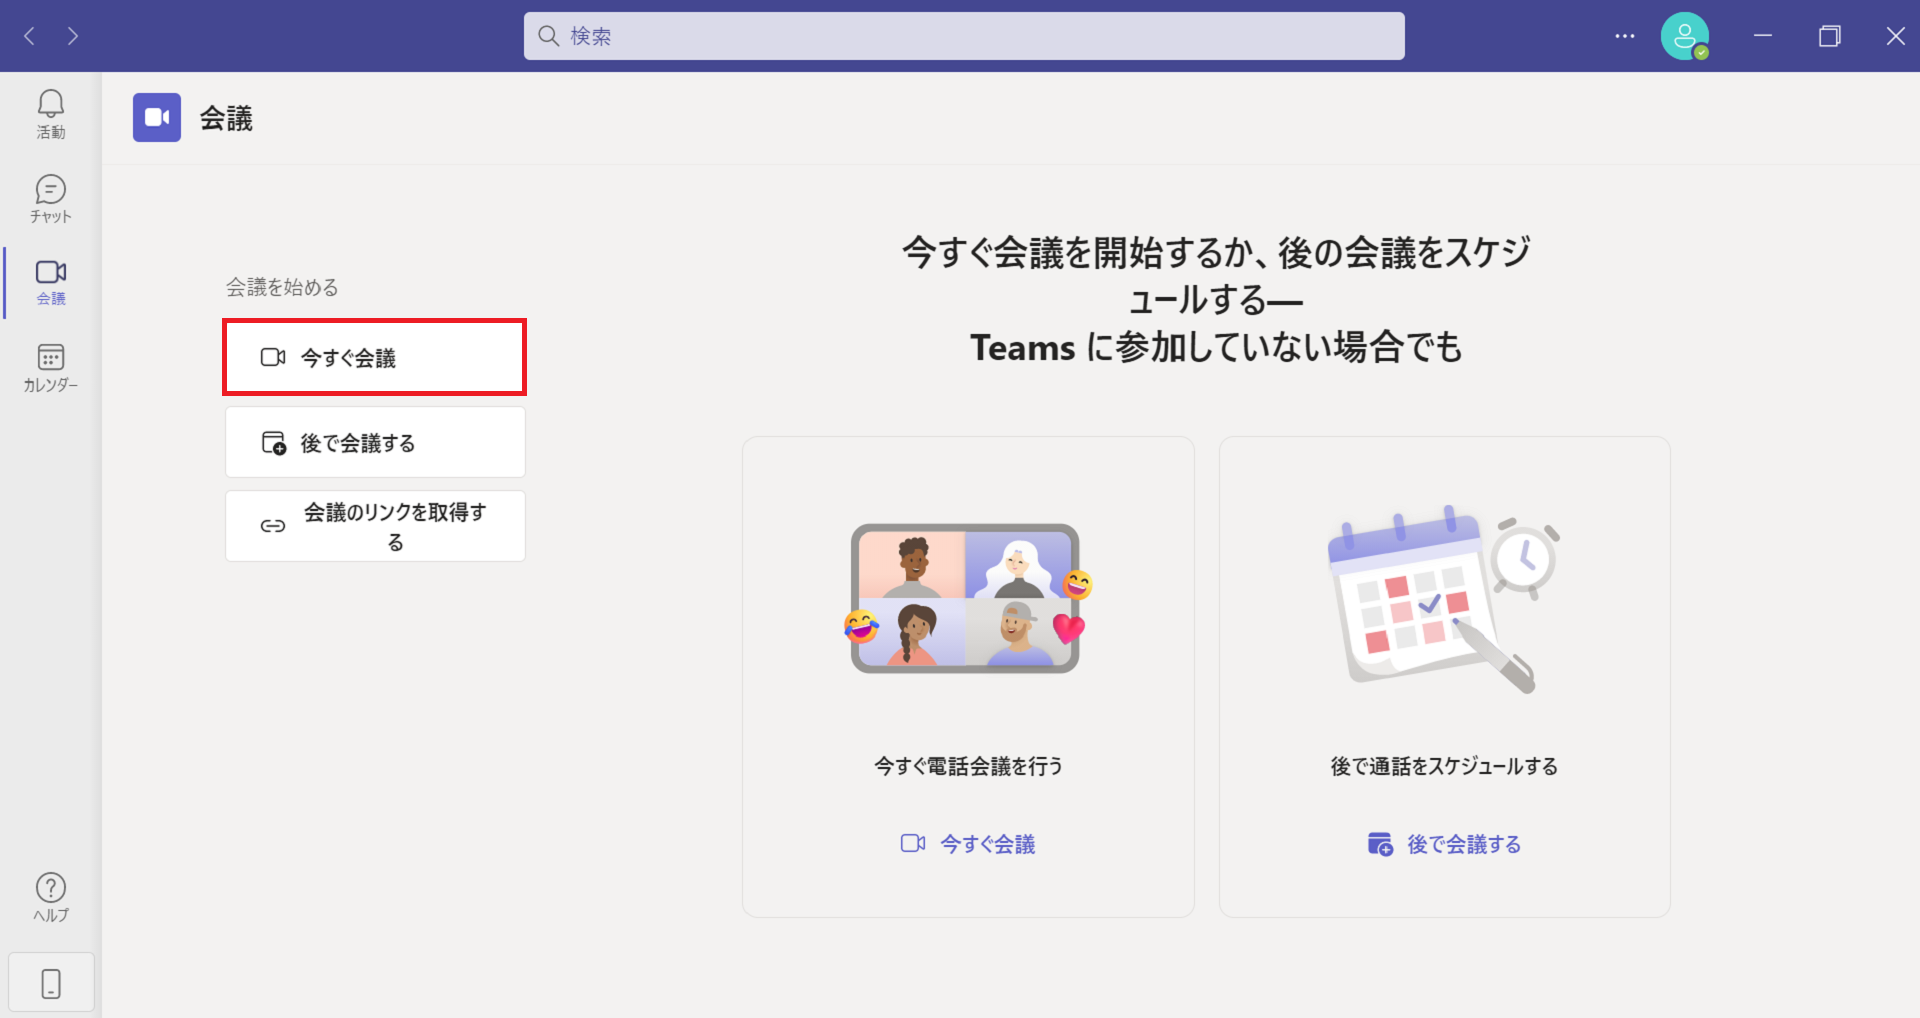The image size is (1920, 1018).
Task: Click 会議のリンクを取得する button
Action: click(374, 526)
